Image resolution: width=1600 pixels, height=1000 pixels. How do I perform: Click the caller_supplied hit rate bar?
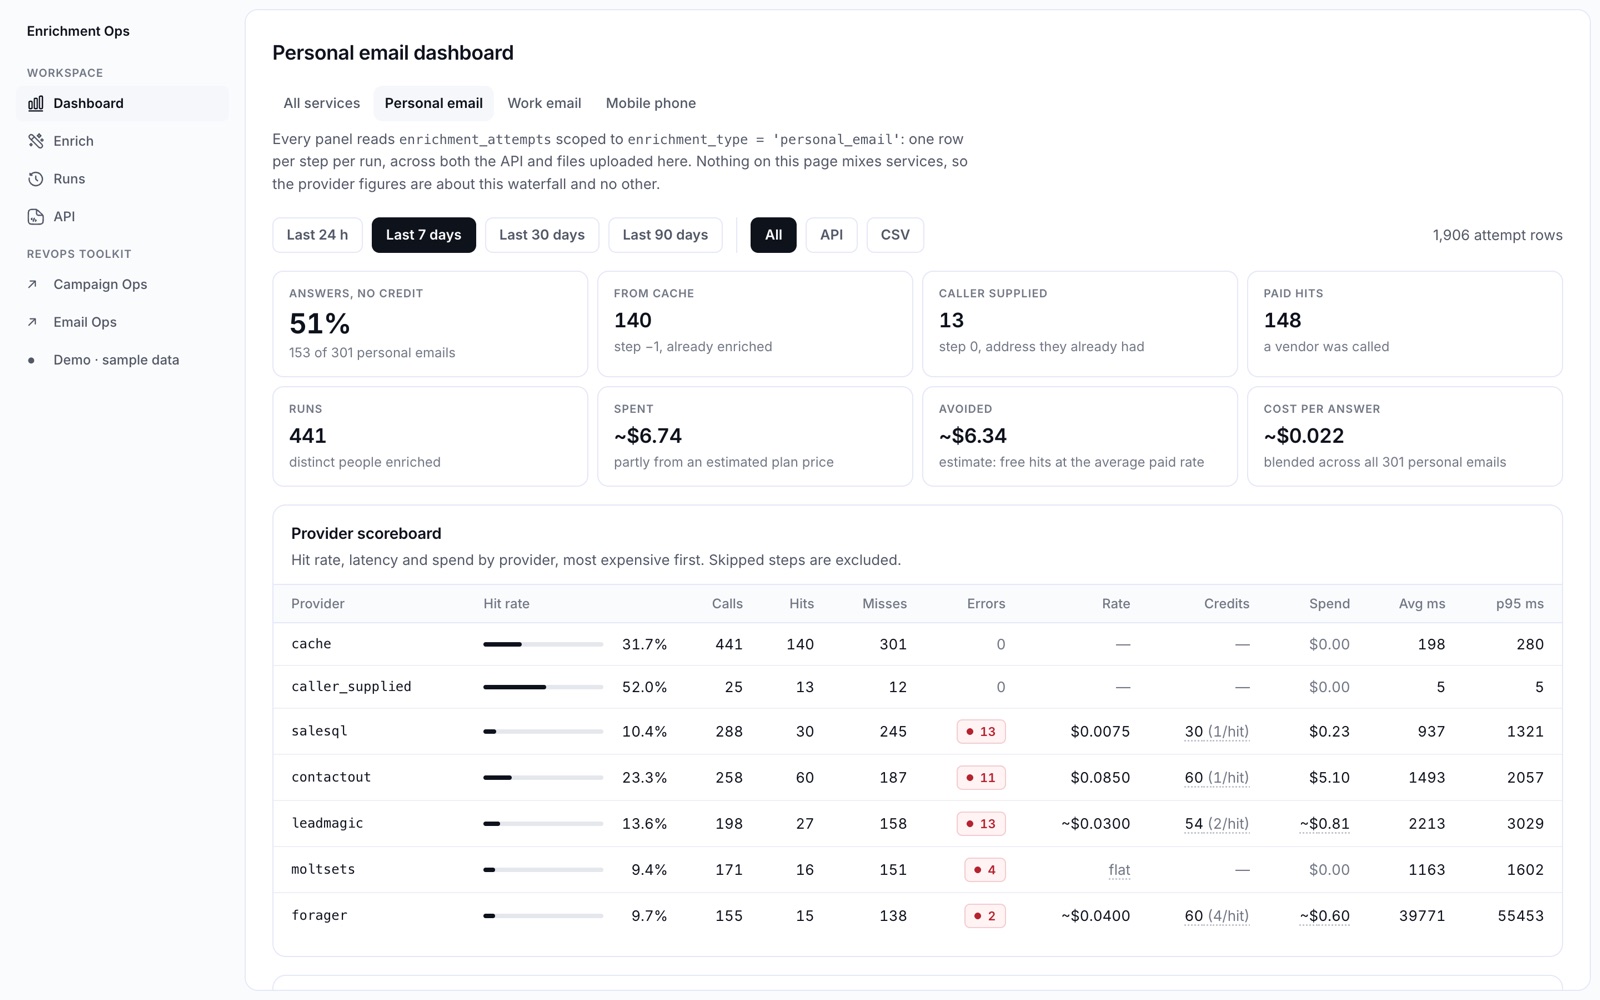pos(543,687)
